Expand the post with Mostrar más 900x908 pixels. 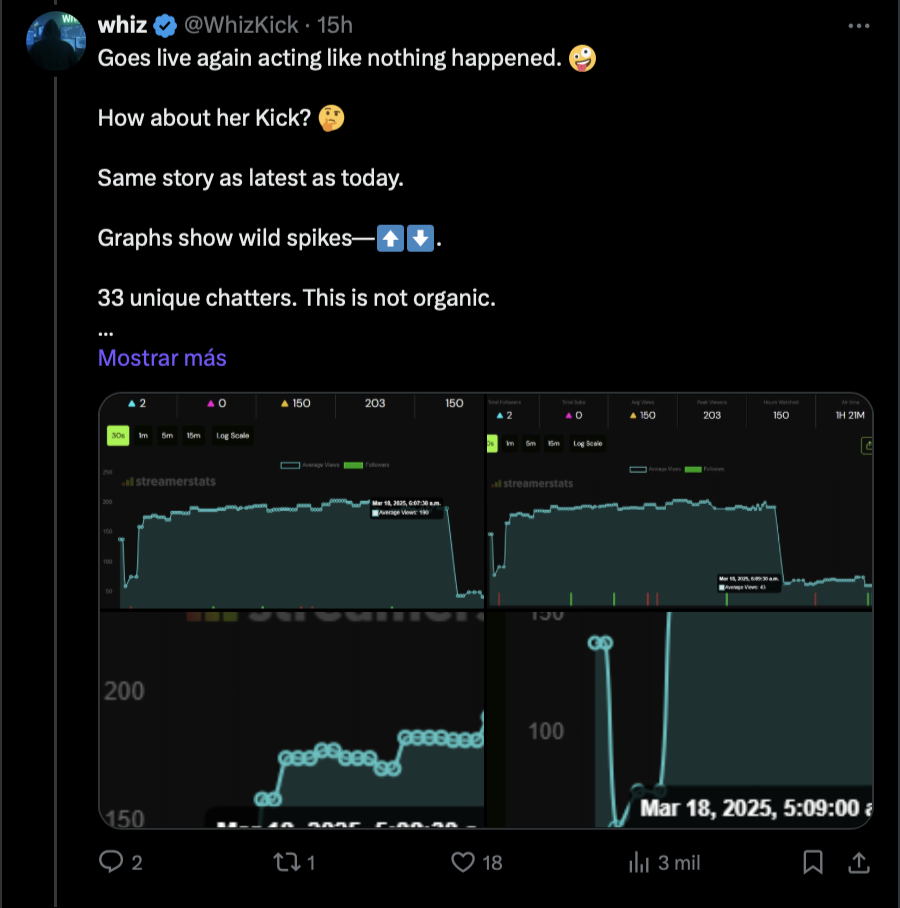point(162,358)
